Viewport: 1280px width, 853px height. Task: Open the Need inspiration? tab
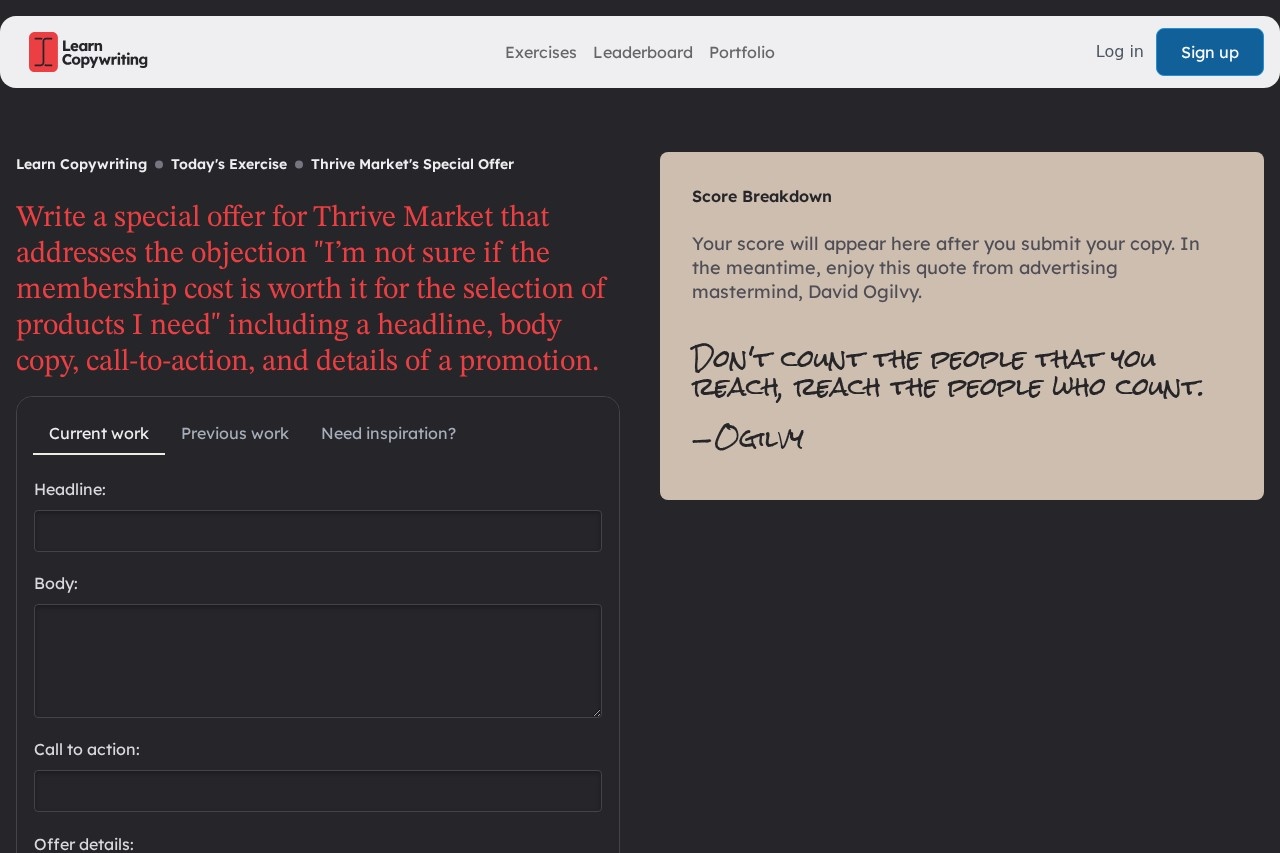(x=388, y=433)
